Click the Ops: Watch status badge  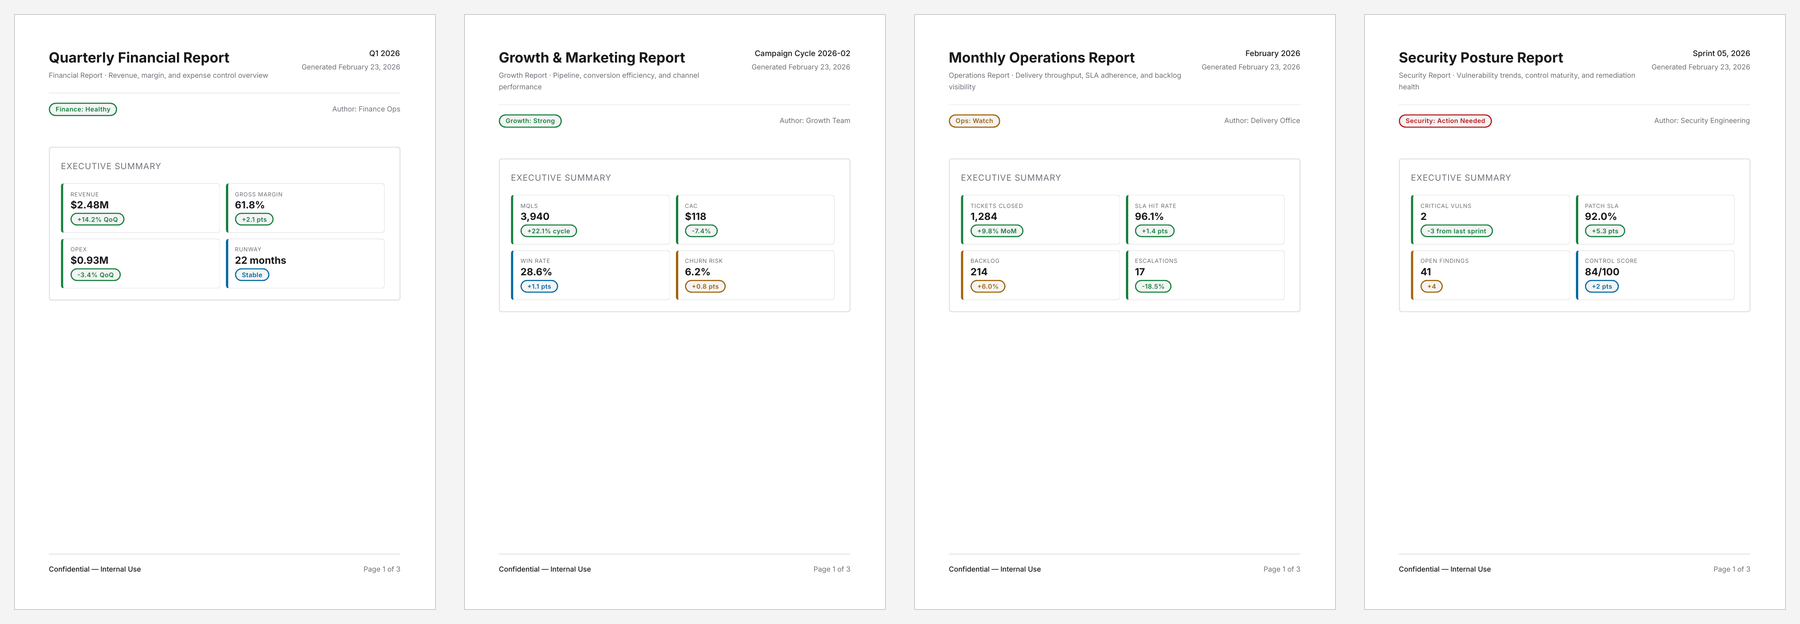click(x=974, y=121)
